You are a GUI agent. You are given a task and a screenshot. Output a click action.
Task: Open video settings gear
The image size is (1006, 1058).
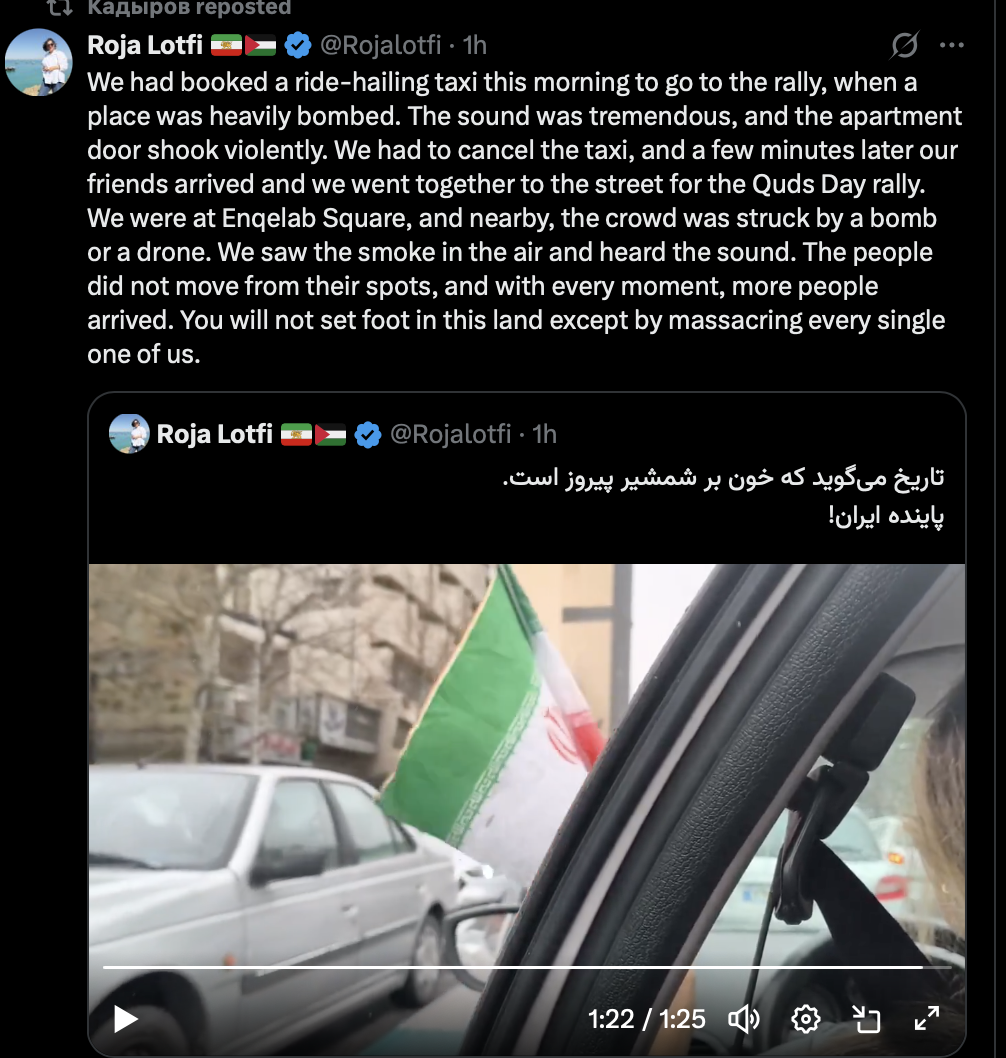[x=806, y=1019]
